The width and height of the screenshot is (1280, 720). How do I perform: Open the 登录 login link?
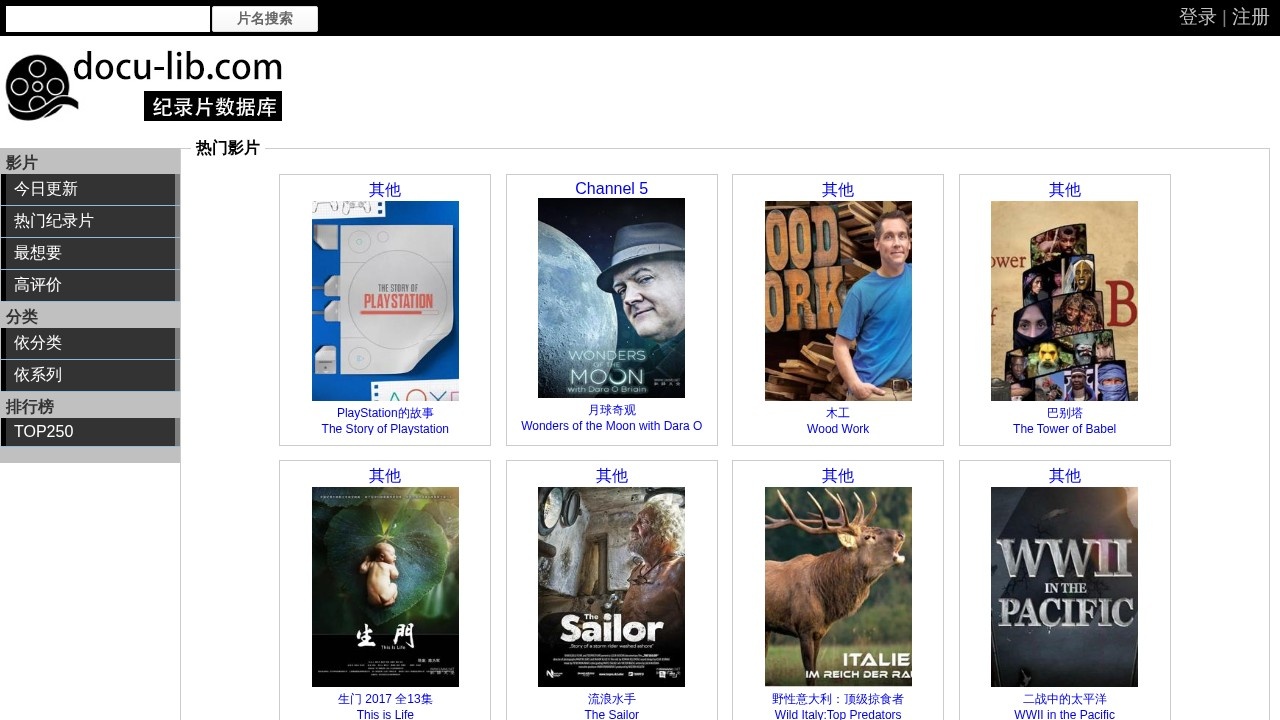click(1197, 17)
